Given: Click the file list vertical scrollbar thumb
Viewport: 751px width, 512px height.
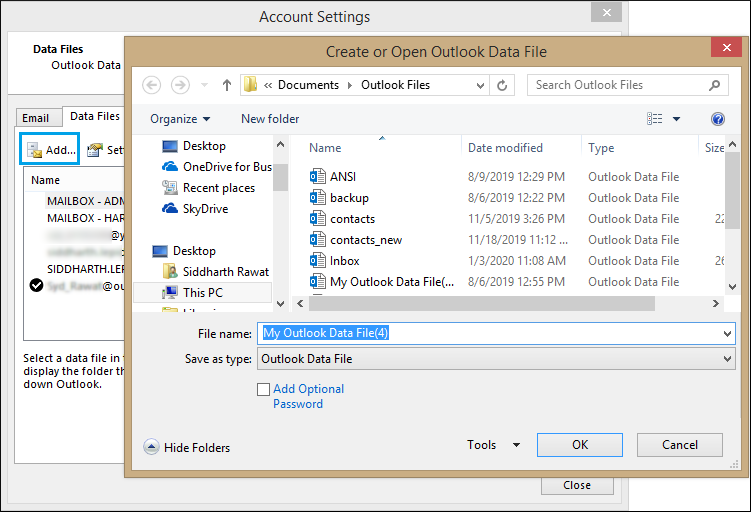Looking at the screenshot, I should [x=732, y=191].
